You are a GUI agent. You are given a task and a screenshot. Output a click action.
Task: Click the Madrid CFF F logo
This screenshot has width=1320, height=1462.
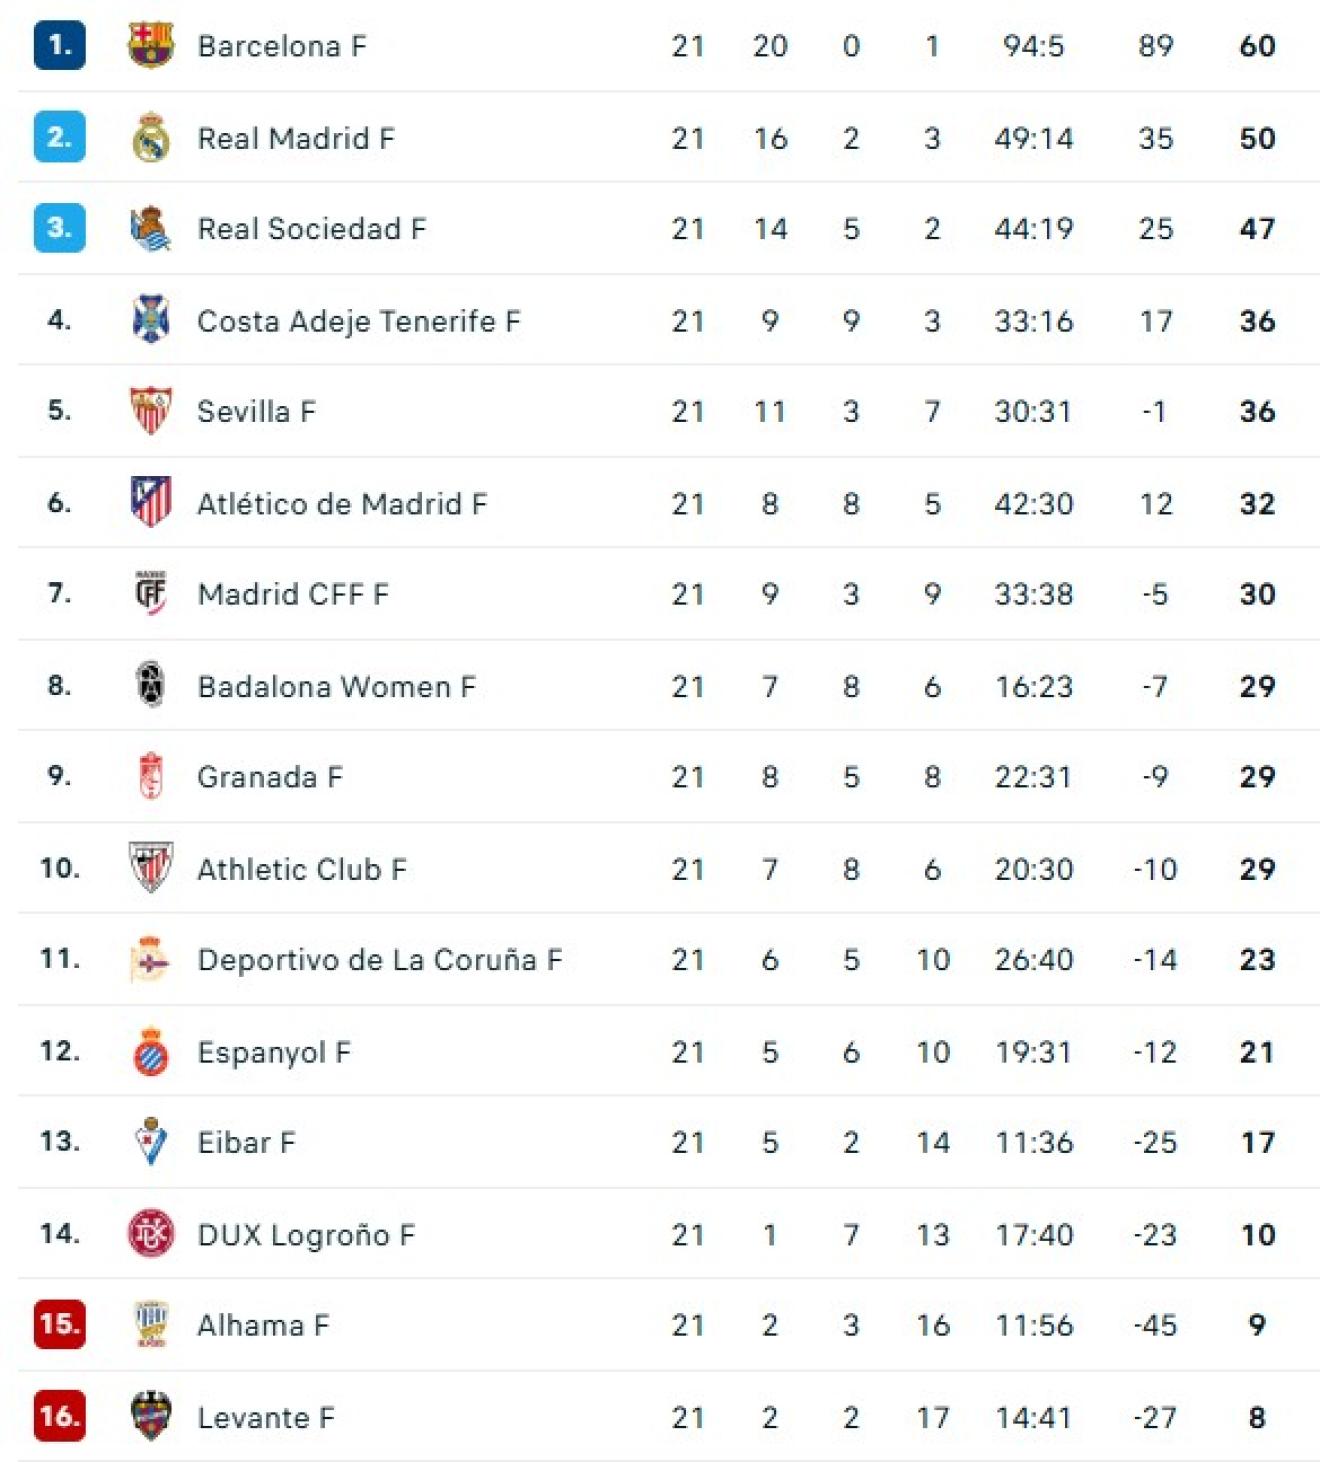151,594
